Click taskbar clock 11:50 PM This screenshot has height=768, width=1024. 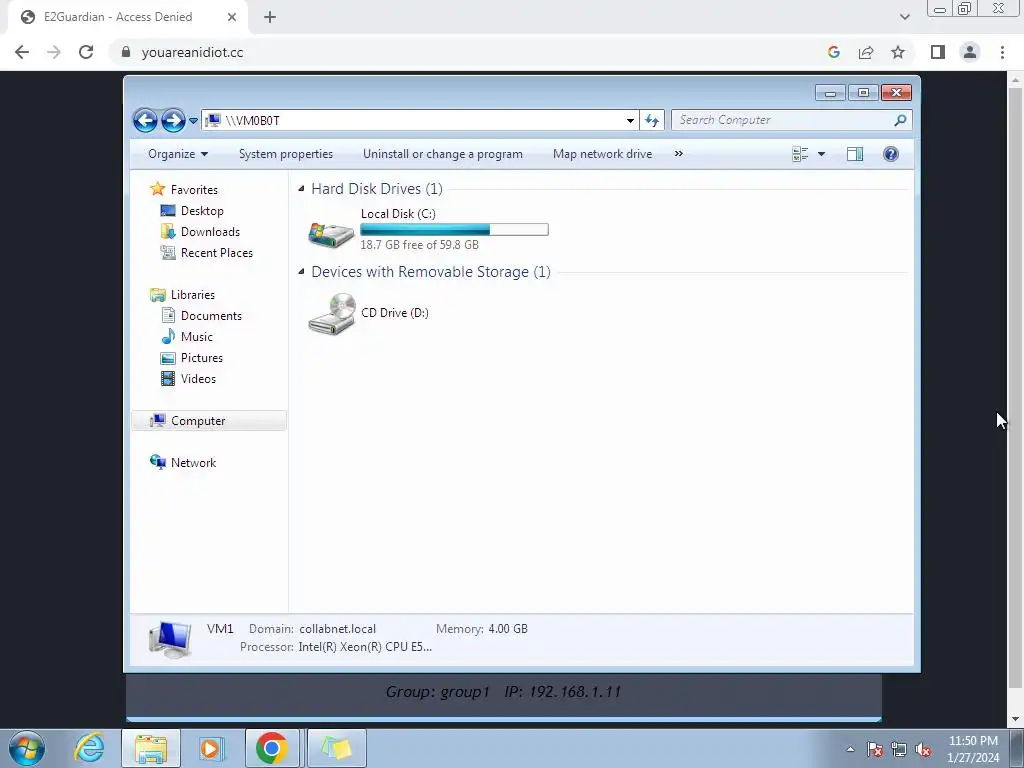[x=973, y=741]
